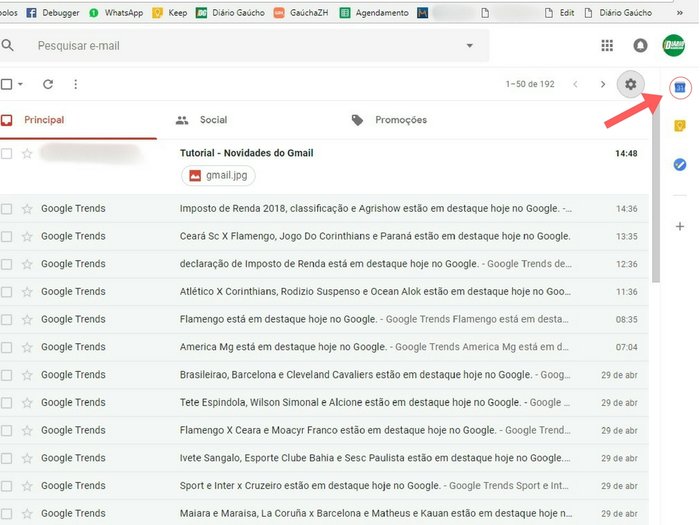Click the search magnifier icon
This screenshot has height=525, width=700.
click(8, 45)
